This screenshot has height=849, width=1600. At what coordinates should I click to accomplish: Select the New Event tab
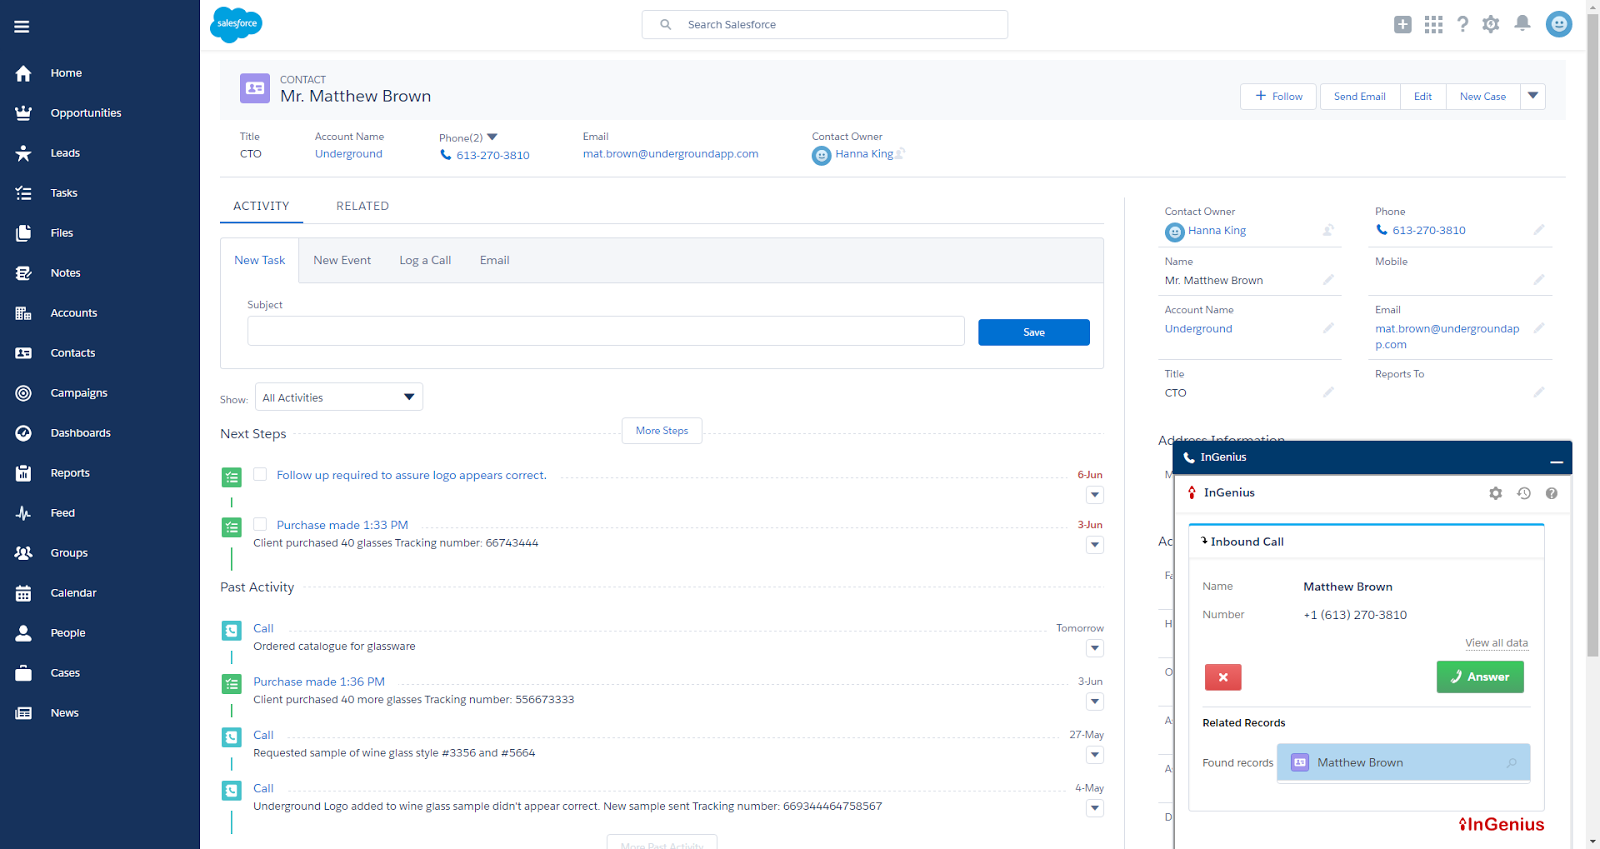342,260
